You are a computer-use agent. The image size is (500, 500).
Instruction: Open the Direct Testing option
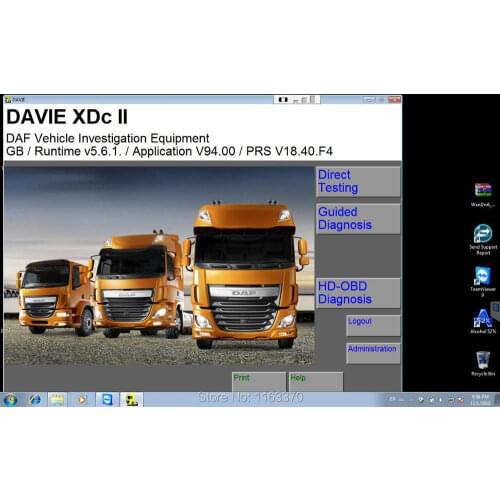coord(358,181)
